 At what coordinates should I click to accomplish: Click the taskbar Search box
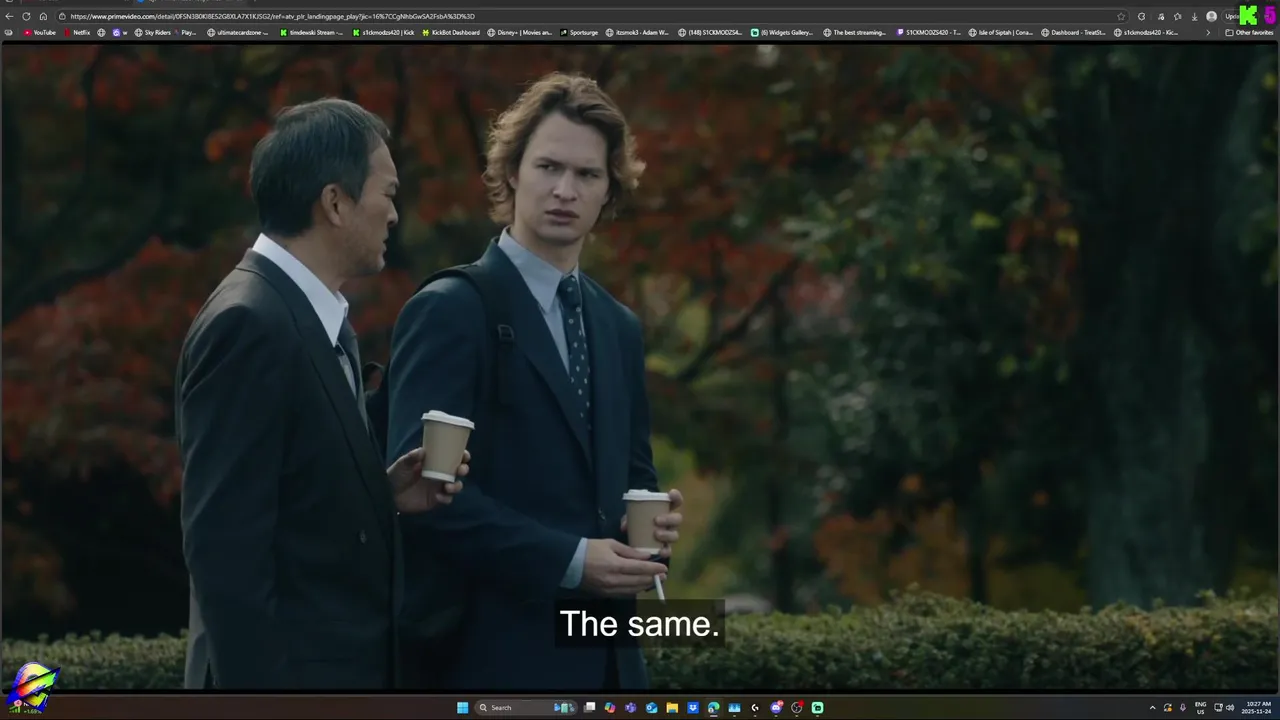point(526,708)
